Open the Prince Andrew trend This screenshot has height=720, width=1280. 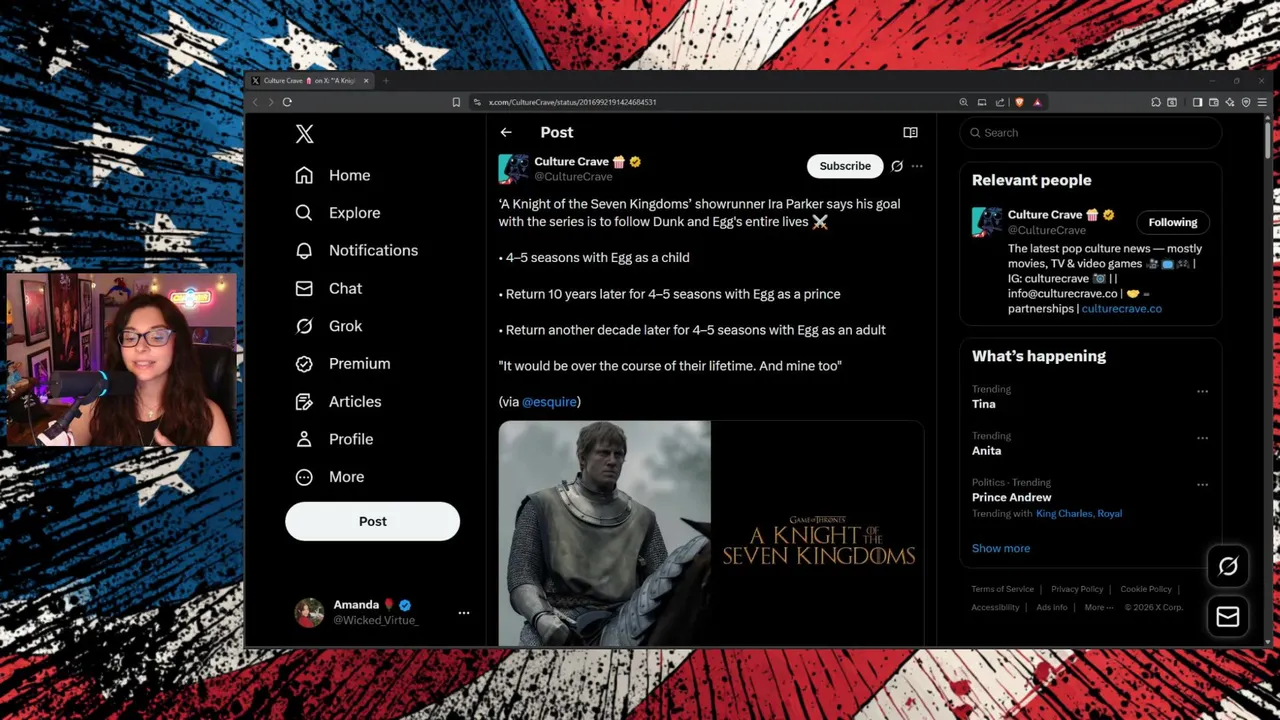click(x=1011, y=497)
